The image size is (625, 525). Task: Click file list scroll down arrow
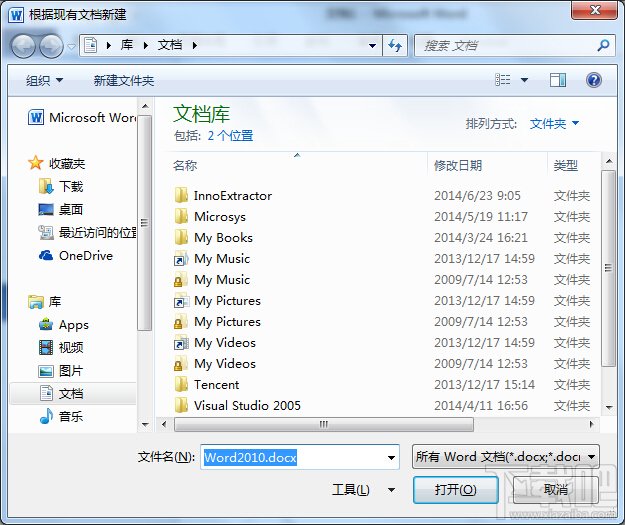click(x=609, y=407)
